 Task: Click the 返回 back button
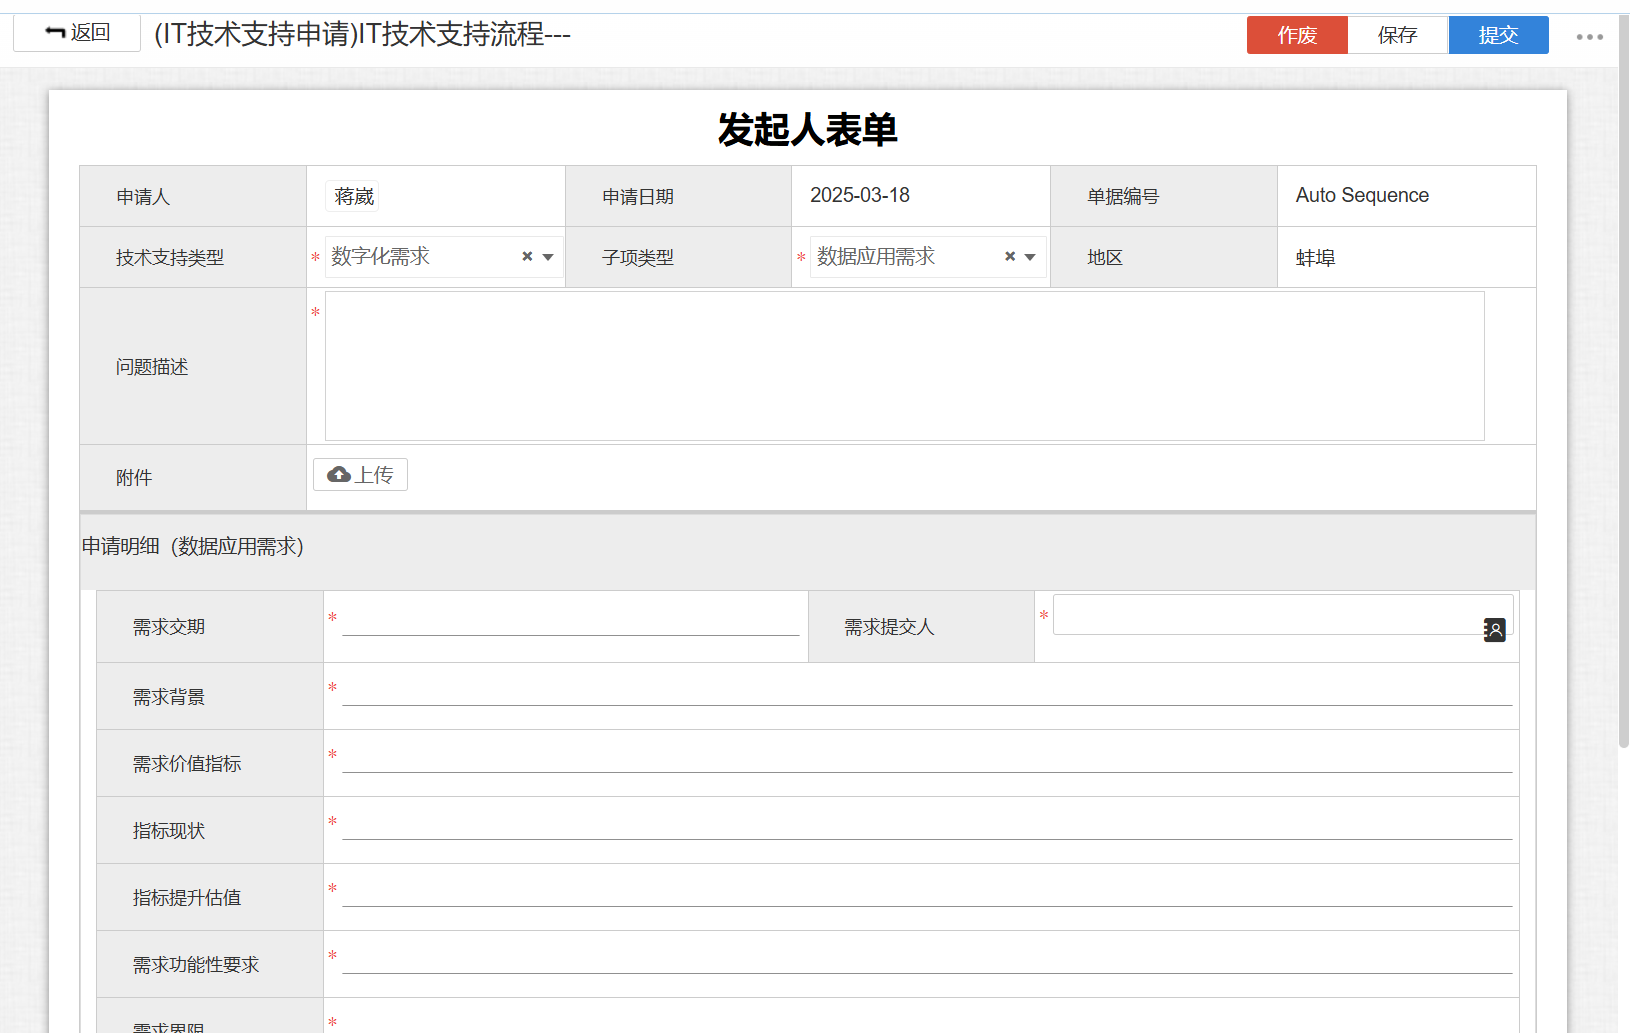pos(77,33)
